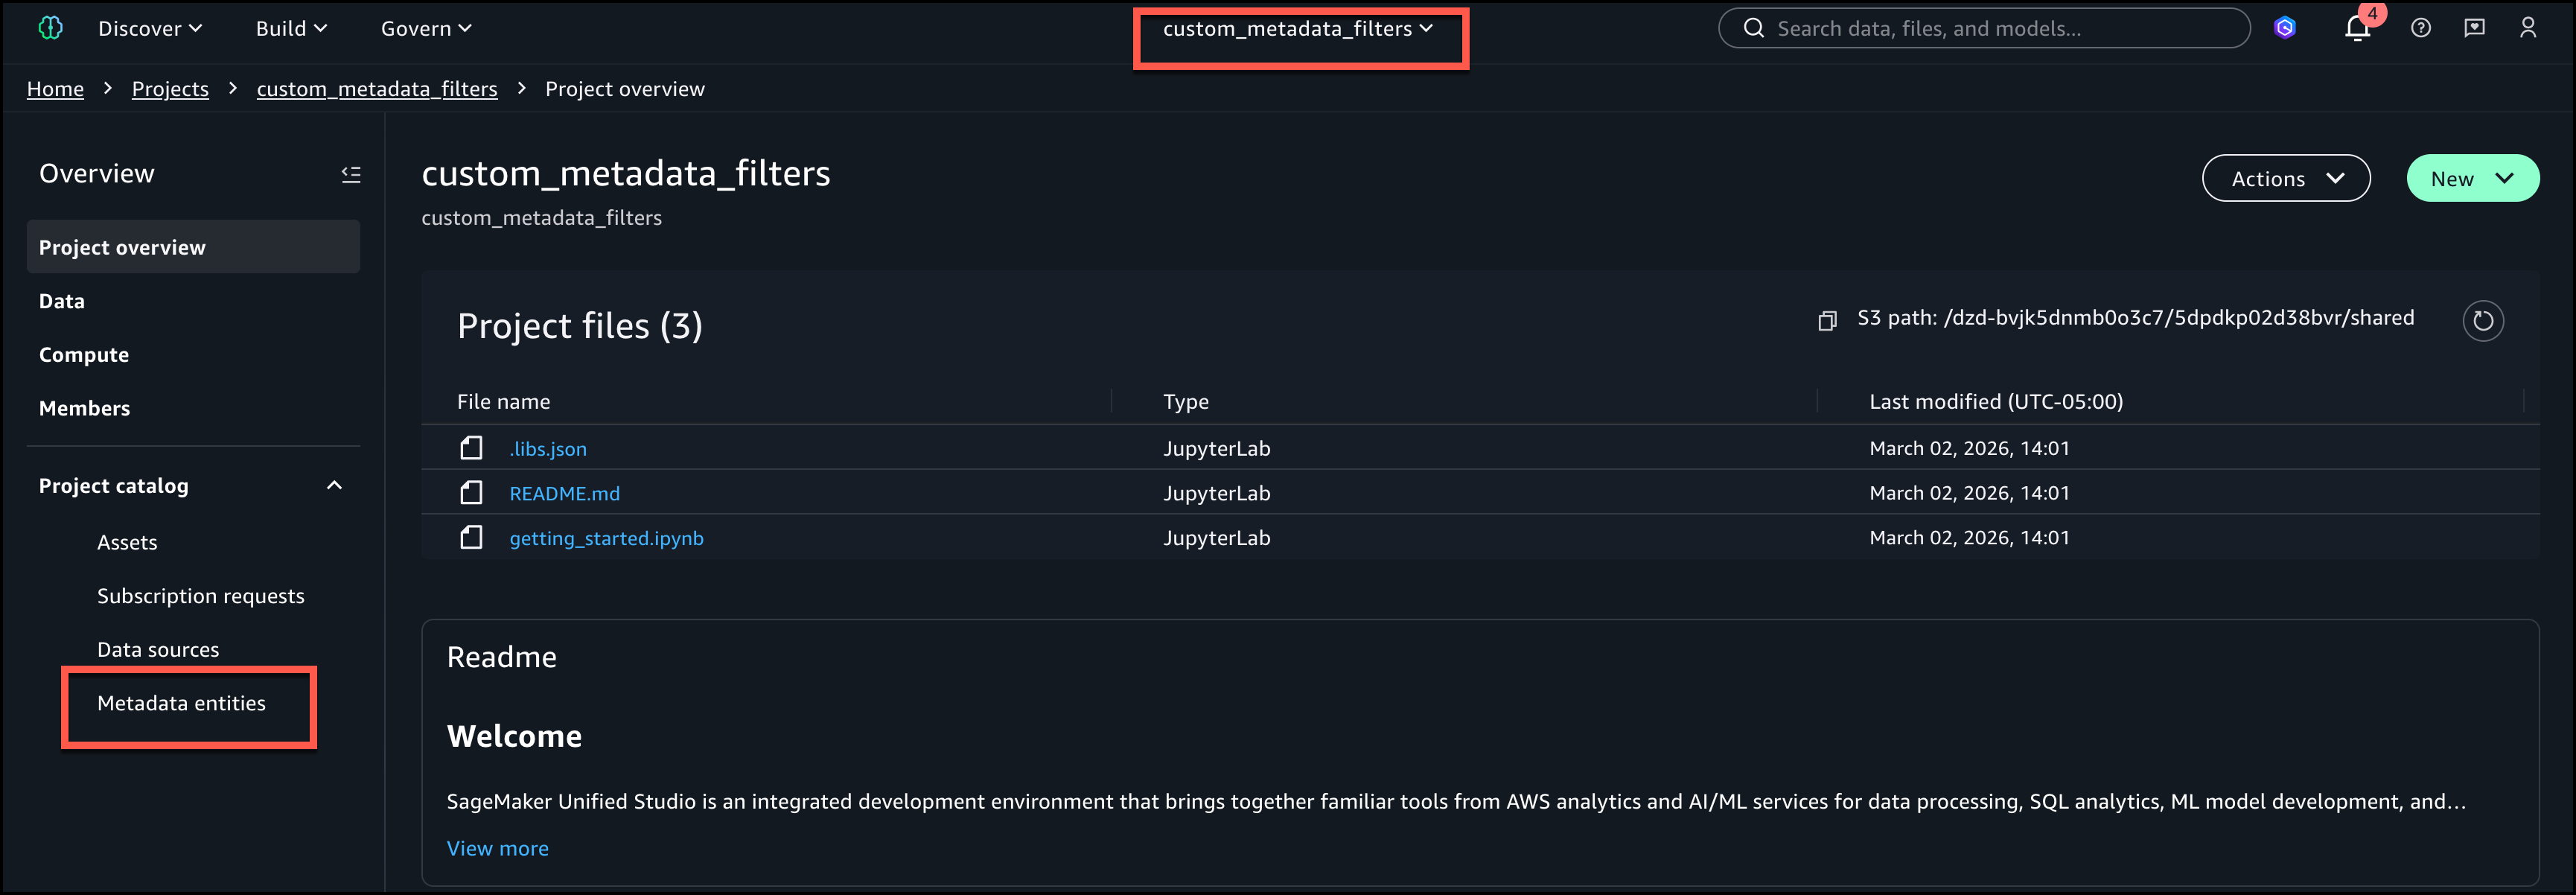Expand the Build dropdown menu
This screenshot has height=895, width=2576.
pos(291,29)
